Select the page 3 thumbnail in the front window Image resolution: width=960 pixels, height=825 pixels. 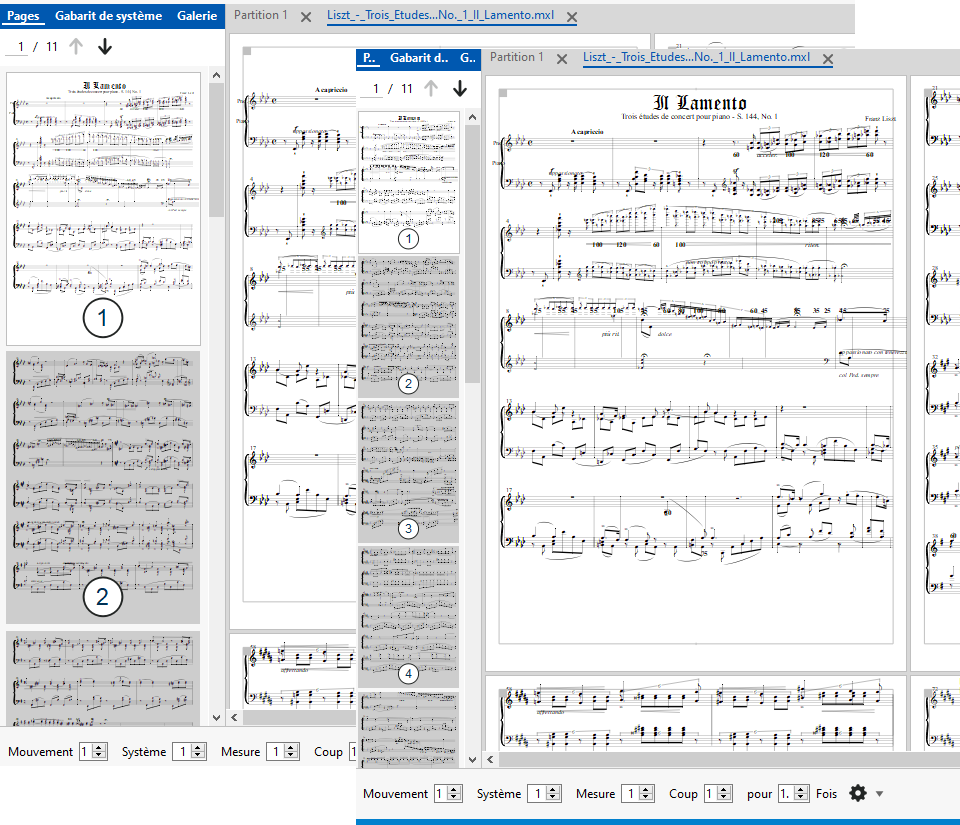tap(408, 472)
